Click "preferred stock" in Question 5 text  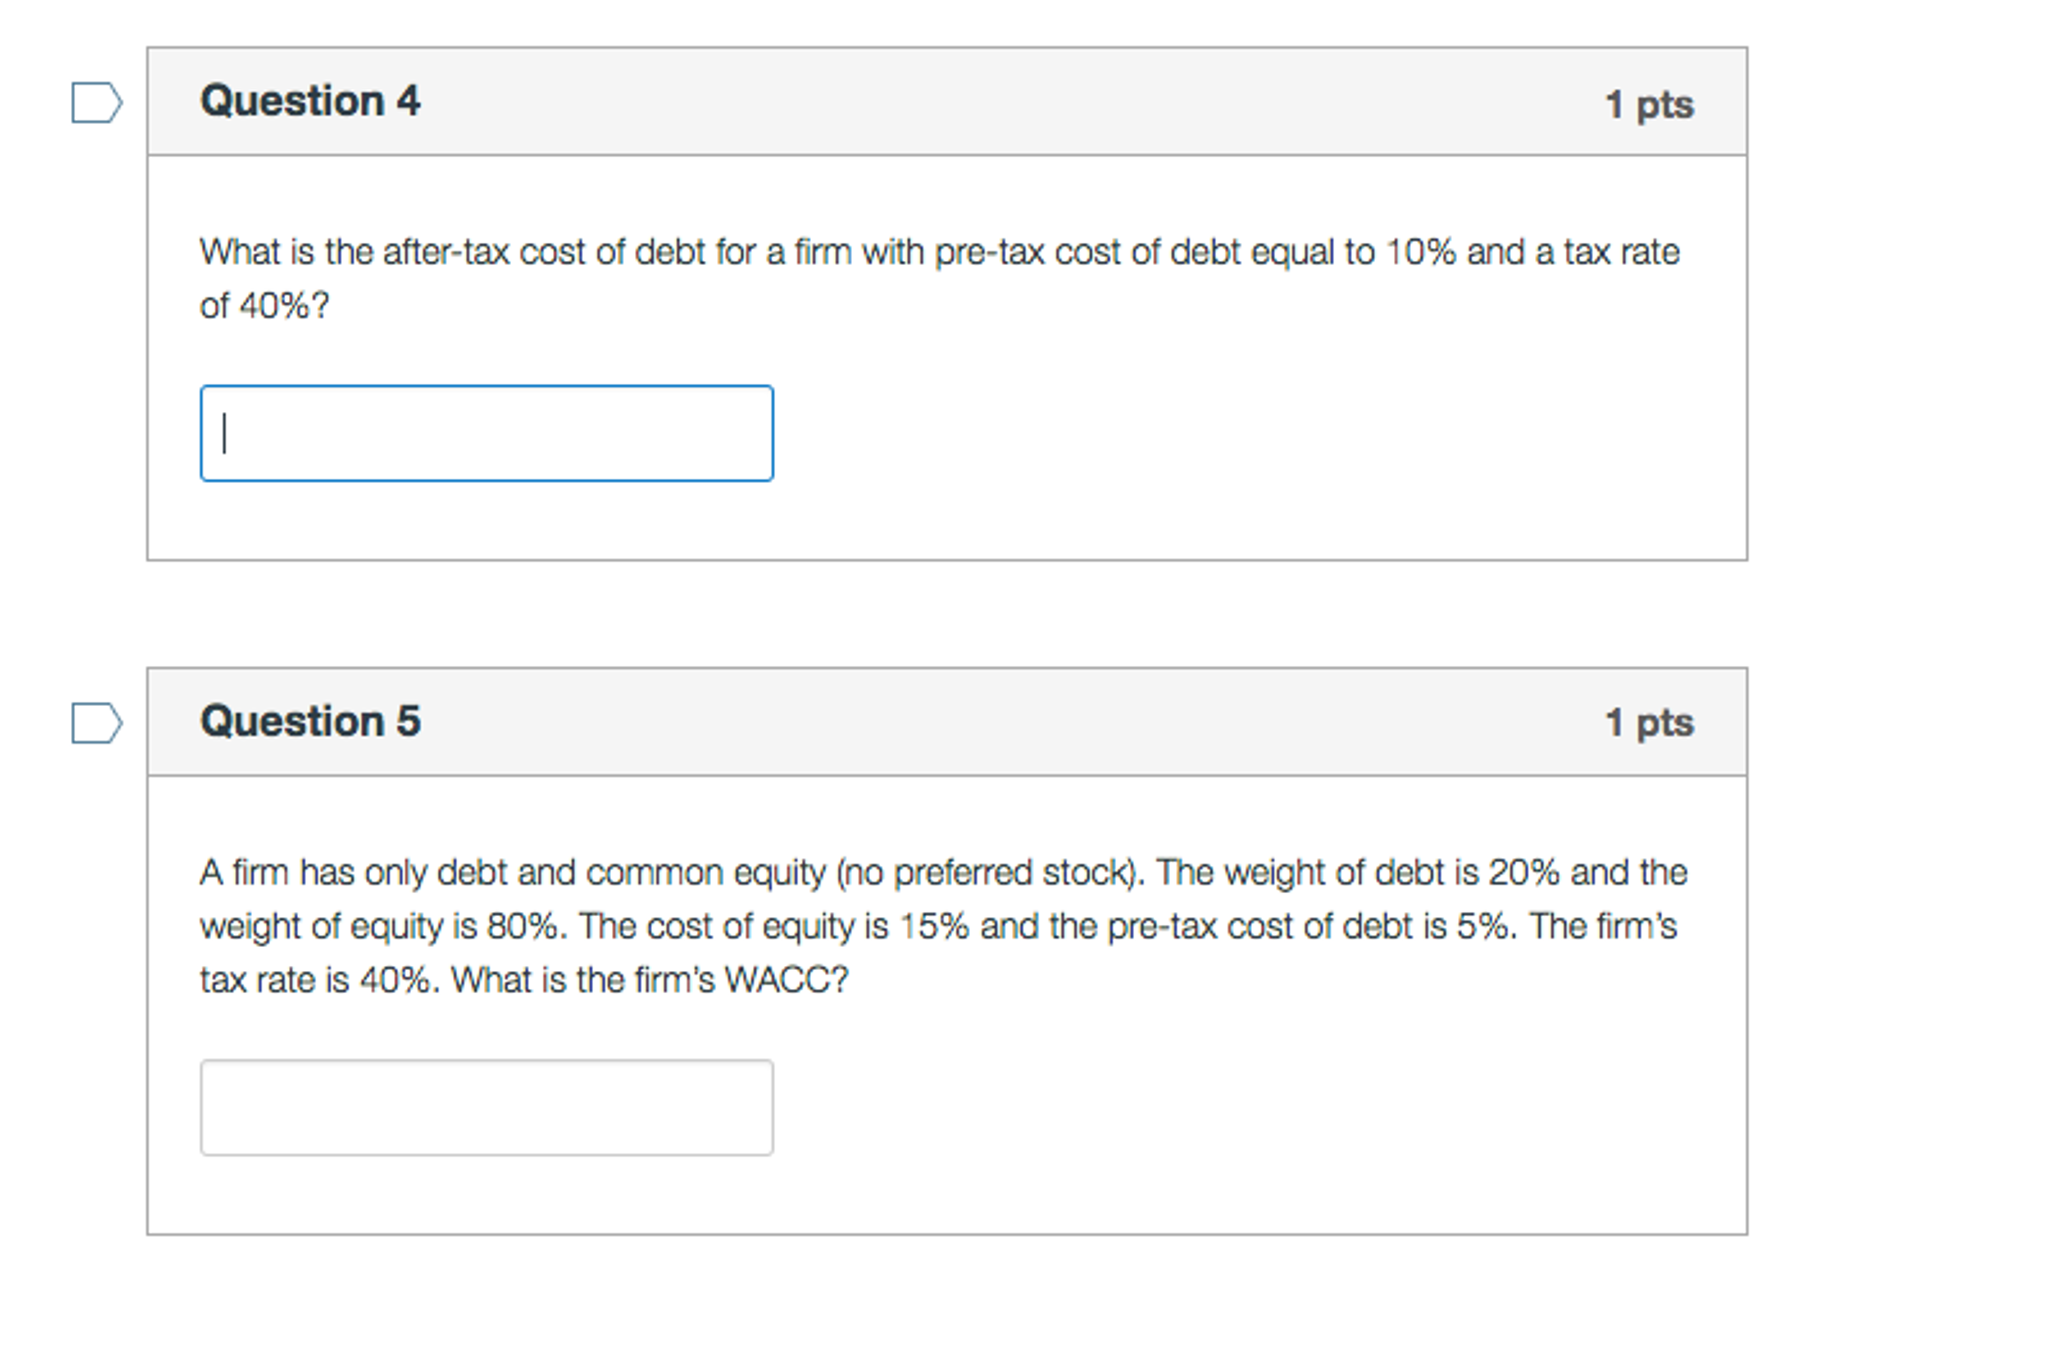1012,873
